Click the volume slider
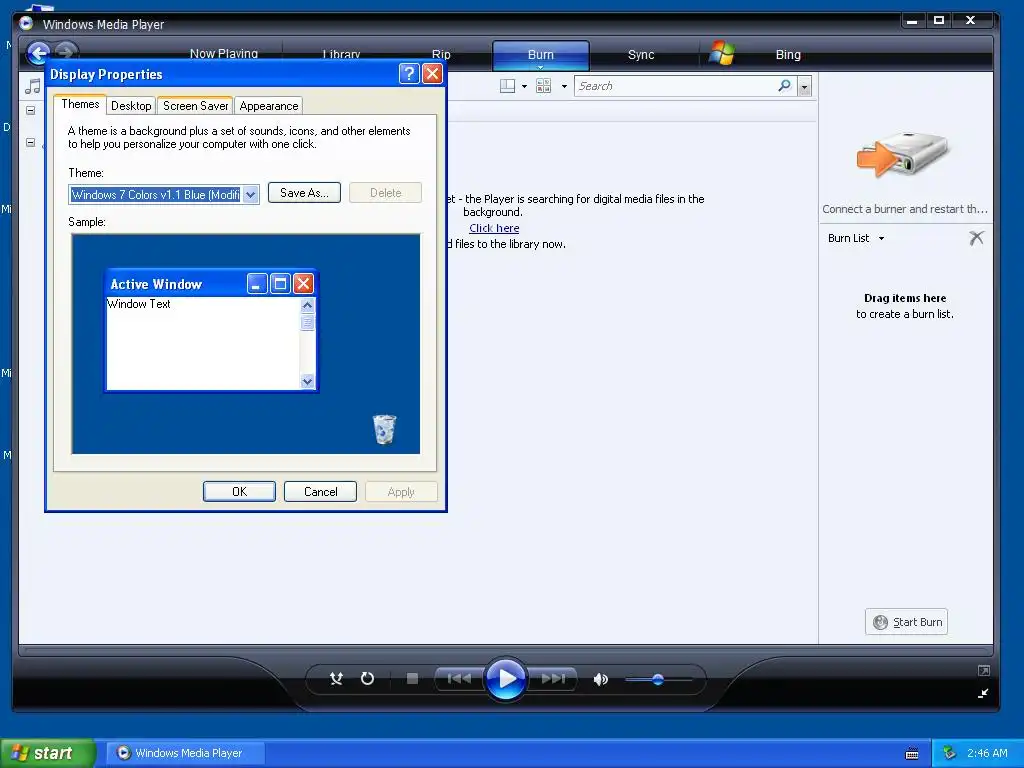The image size is (1024, 768). pyautogui.click(x=658, y=679)
